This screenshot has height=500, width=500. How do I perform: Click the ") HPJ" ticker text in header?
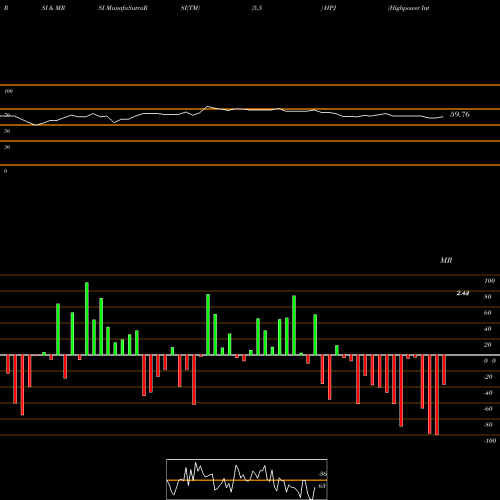[x=329, y=8]
